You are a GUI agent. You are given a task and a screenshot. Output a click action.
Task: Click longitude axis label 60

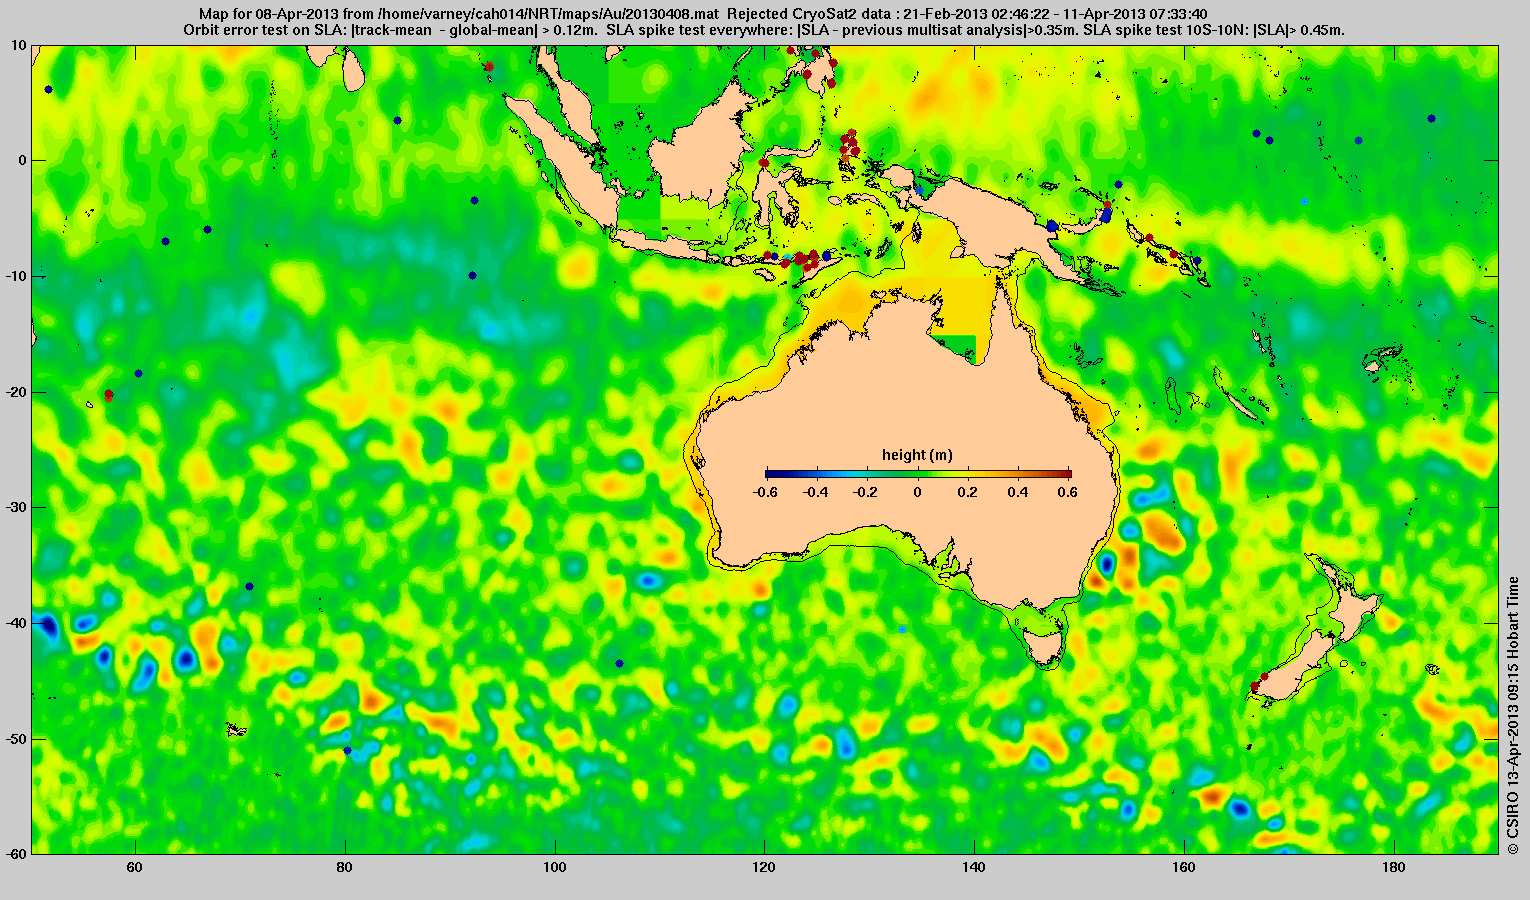[x=135, y=867]
